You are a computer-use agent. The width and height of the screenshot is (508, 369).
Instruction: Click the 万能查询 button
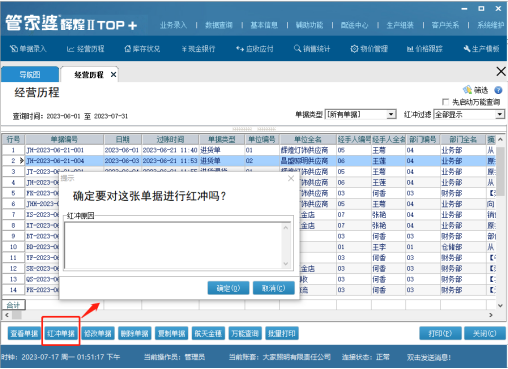(245, 333)
